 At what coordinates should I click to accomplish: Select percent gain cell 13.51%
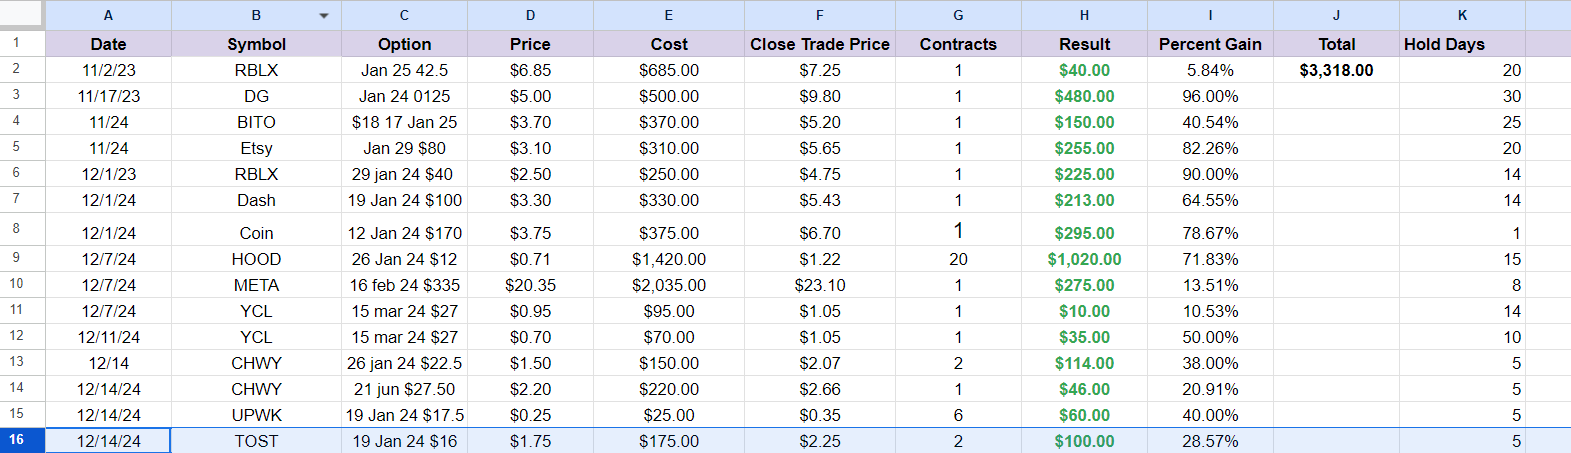point(1210,285)
